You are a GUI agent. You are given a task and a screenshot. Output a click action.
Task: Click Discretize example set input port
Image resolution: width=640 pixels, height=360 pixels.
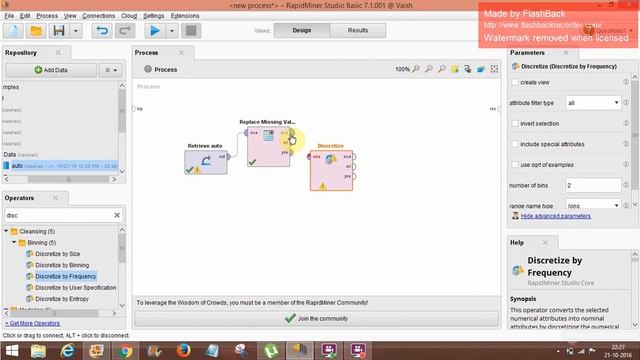coord(309,157)
